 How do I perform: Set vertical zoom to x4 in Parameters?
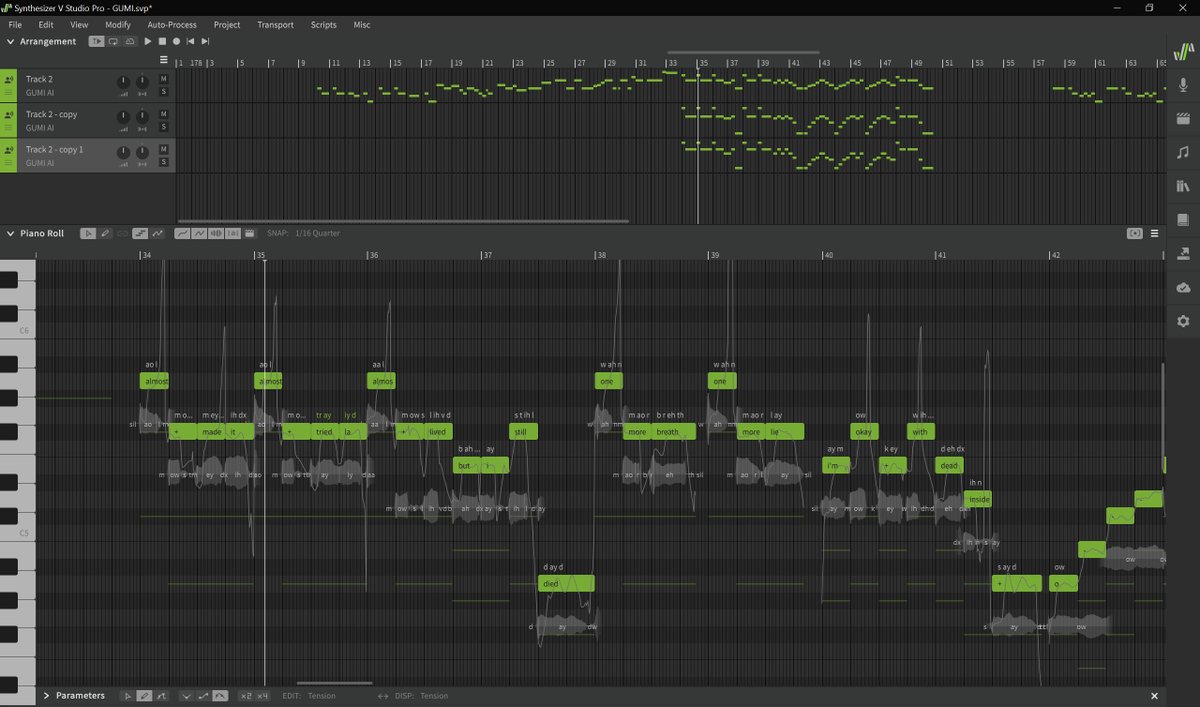[x=262, y=696]
